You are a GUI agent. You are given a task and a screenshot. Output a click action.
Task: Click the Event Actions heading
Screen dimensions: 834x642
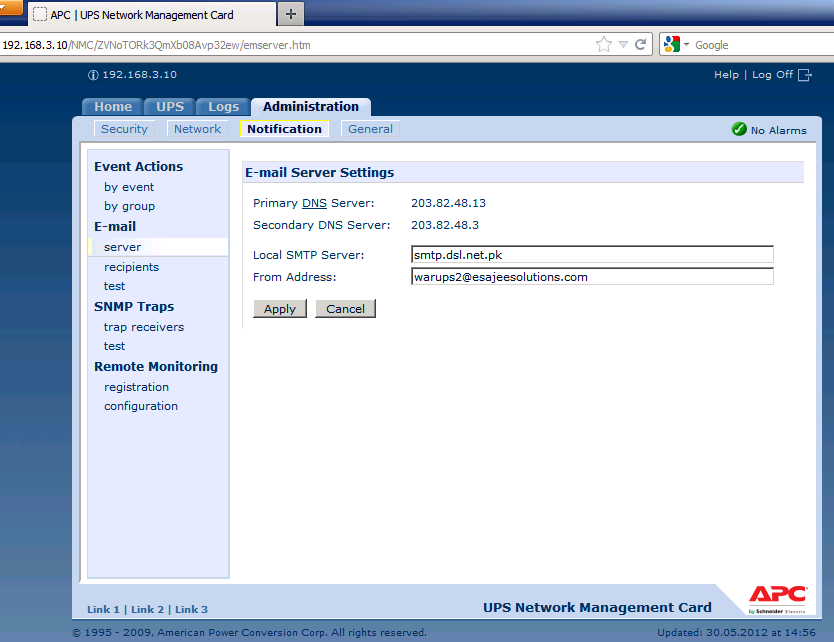138,166
